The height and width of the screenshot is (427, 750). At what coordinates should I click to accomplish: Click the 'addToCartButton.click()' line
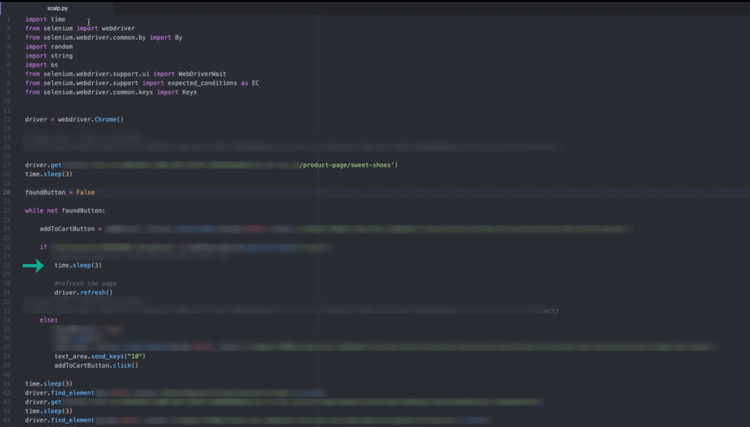coord(96,365)
